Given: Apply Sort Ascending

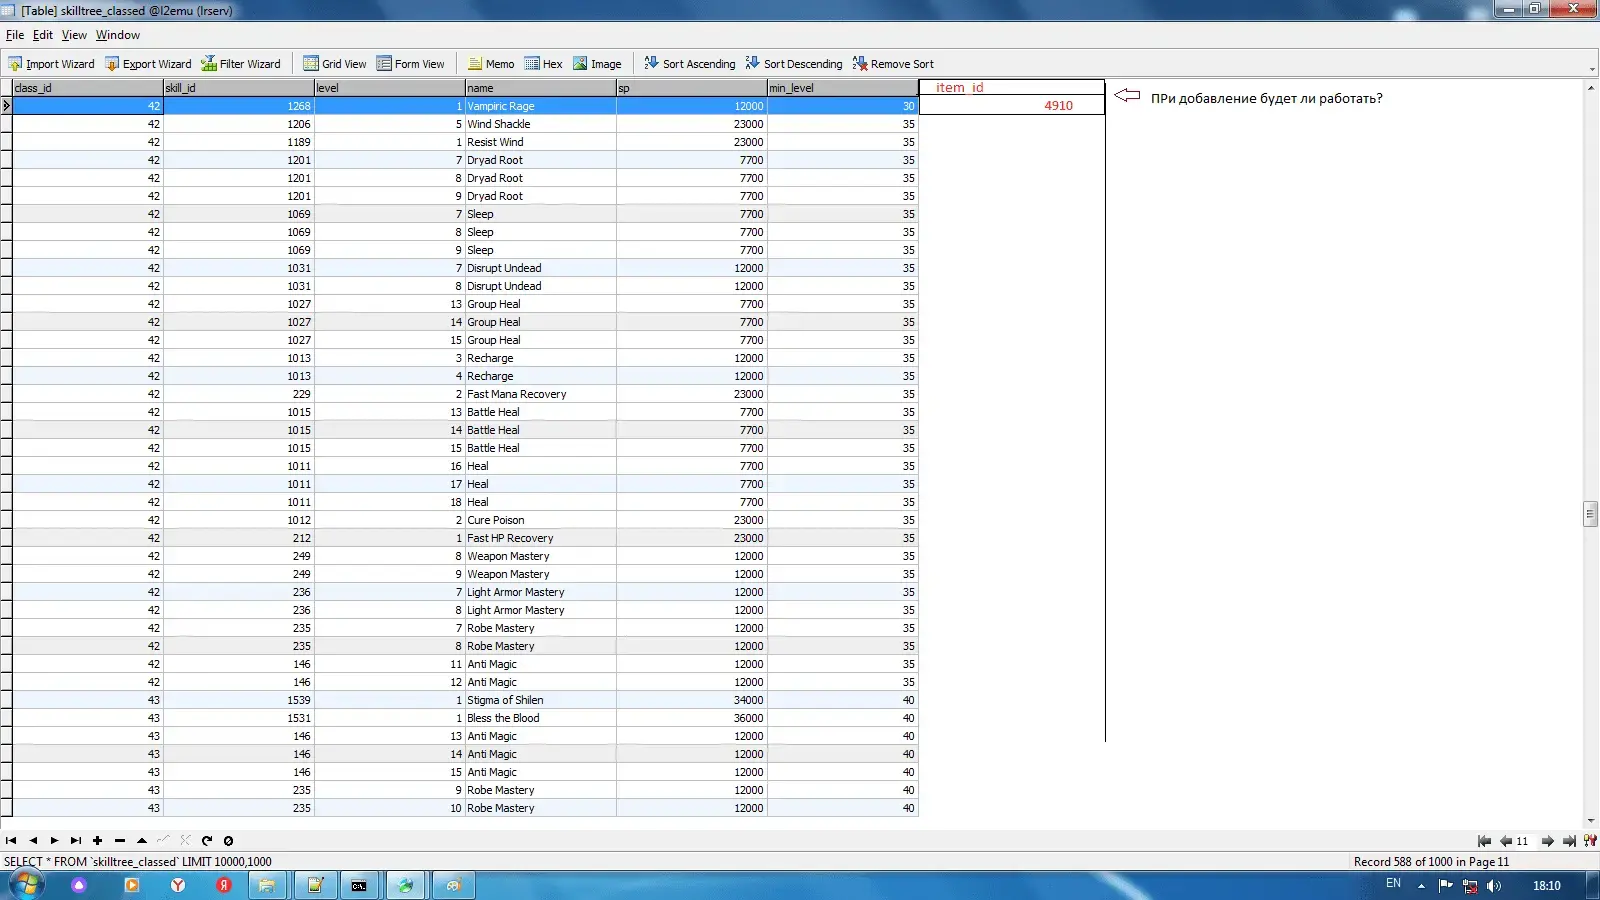Looking at the screenshot, I should click(689, 64).
